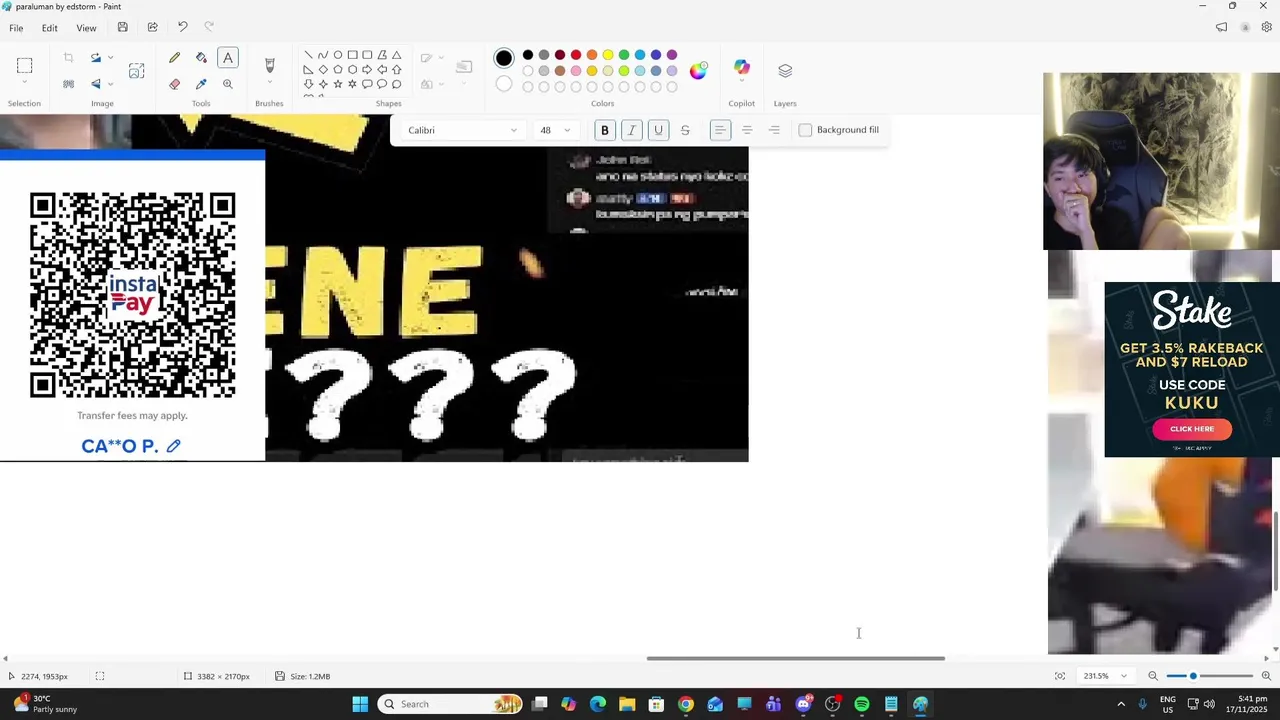This screenshot has width=1280, height=720.
Task: Pick the red color swatch
Action: (x=576, y=55)
